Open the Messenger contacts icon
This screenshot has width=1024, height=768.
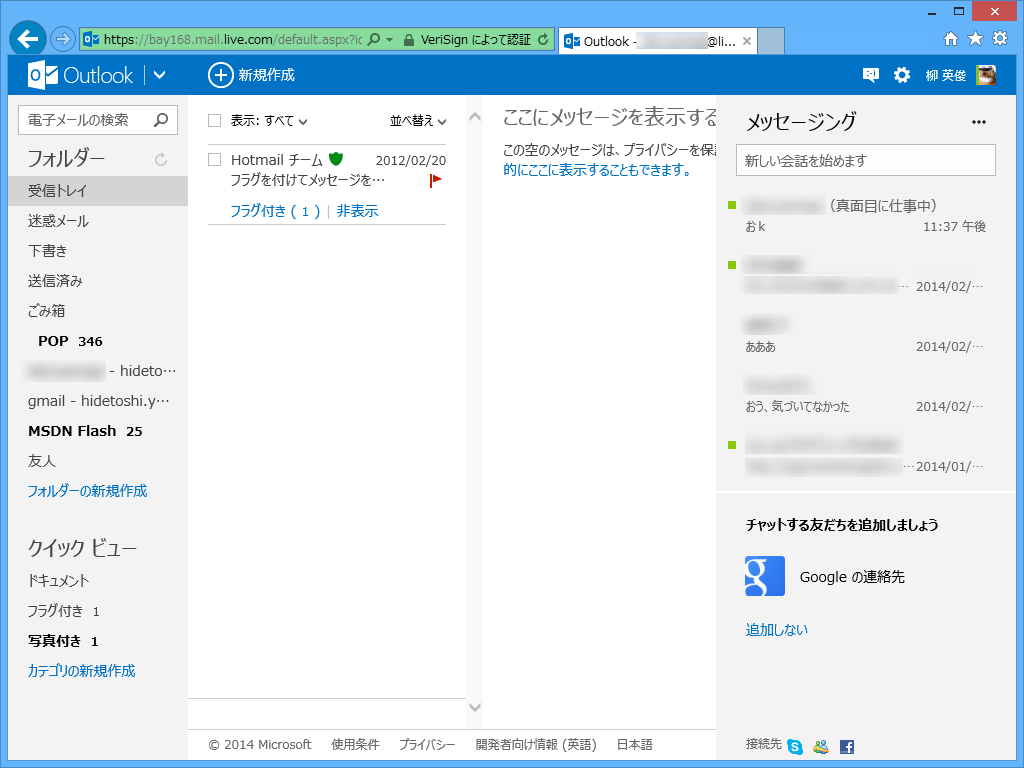pos(820,746)
